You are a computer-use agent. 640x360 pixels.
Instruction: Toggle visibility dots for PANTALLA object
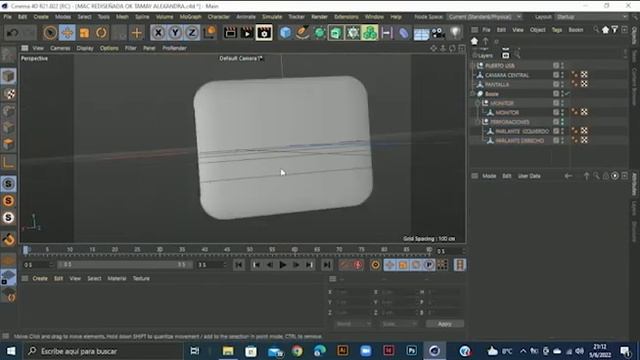click(x=562, y=84)
